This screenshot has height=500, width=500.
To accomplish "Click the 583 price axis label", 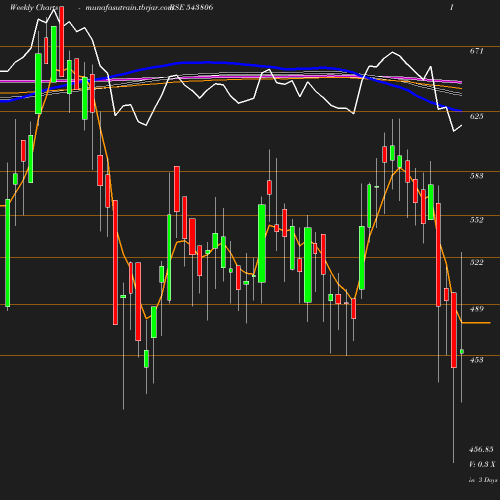I will [476, 176].
